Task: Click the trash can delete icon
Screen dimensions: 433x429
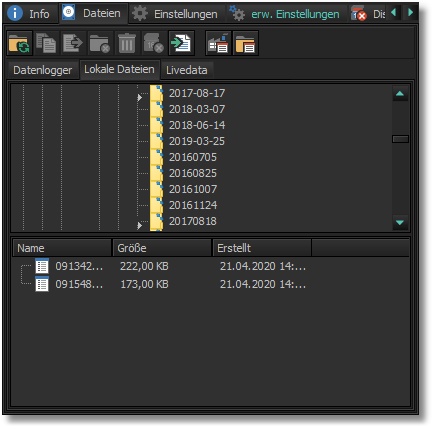Action: coord(127,43)
